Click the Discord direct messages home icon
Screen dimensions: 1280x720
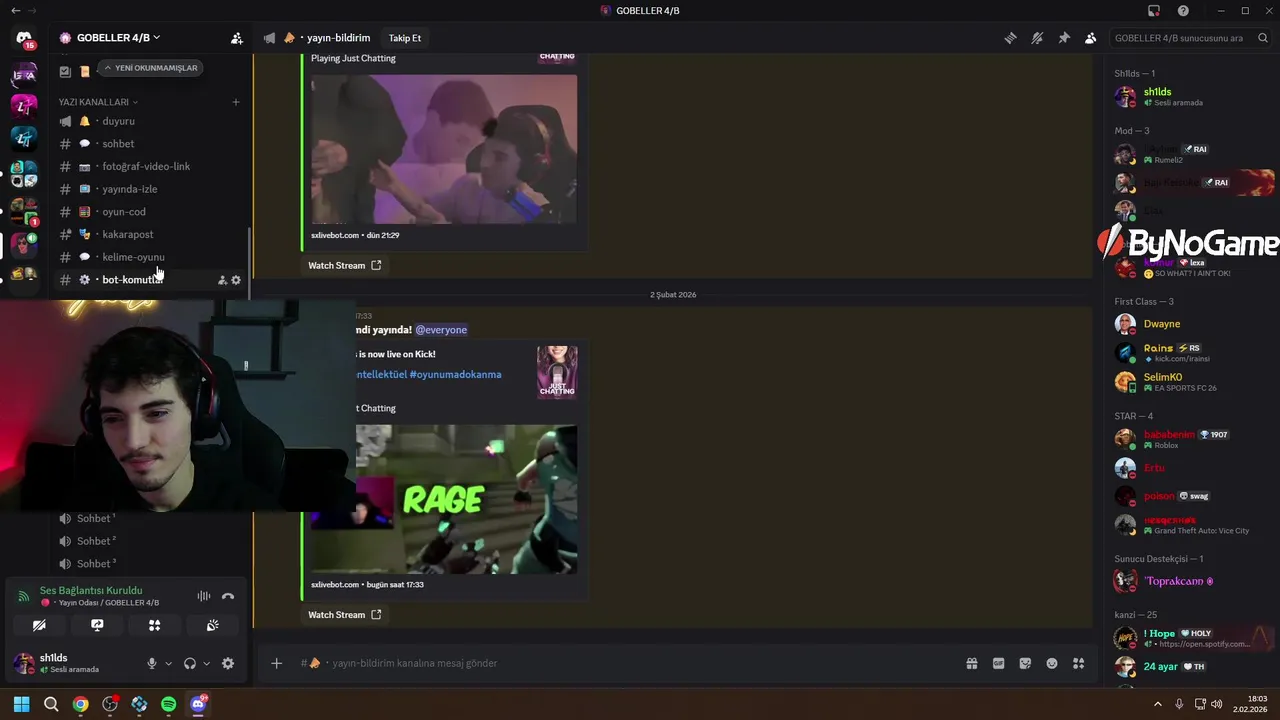tap(24, 38)
